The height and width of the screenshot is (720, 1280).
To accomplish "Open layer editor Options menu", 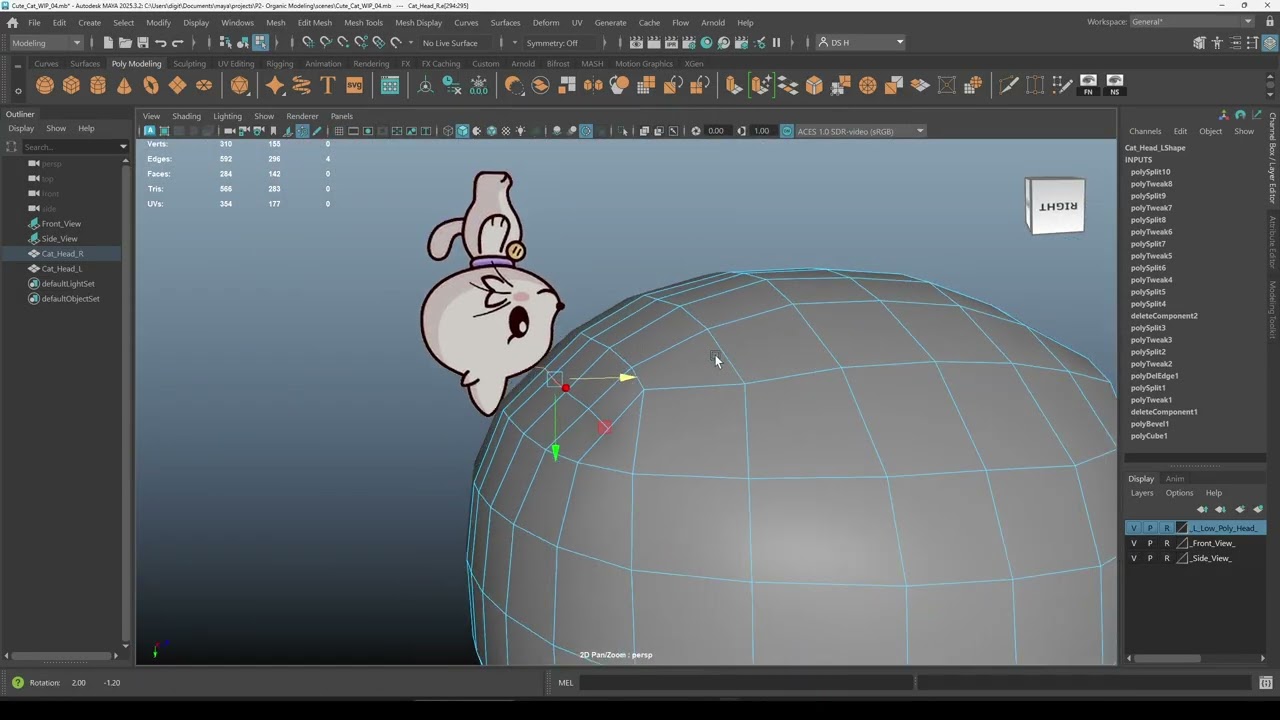I will point(1179,493).
